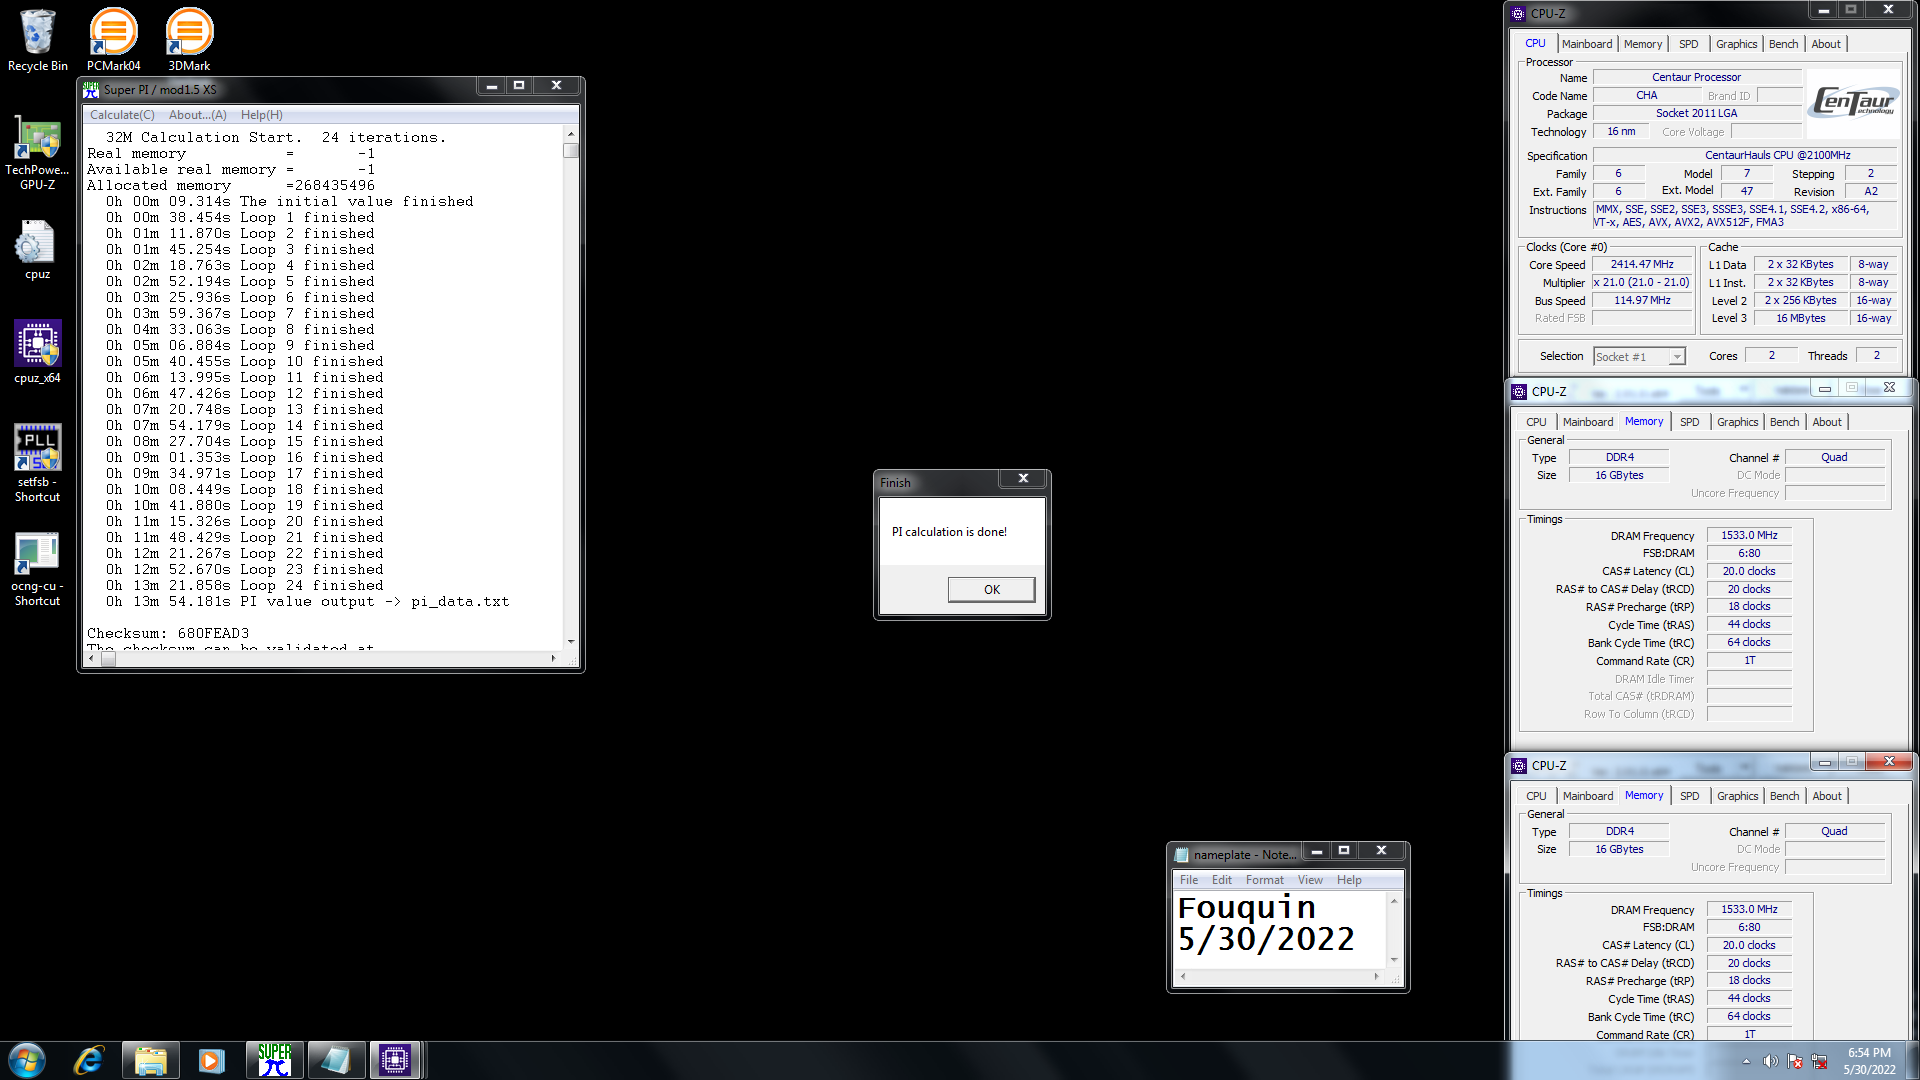Image resolution: width=1920 pixels, height=1080 pixels.
Task: Click Super PI horizontal scrollbar right arrow
Action: 554,658
